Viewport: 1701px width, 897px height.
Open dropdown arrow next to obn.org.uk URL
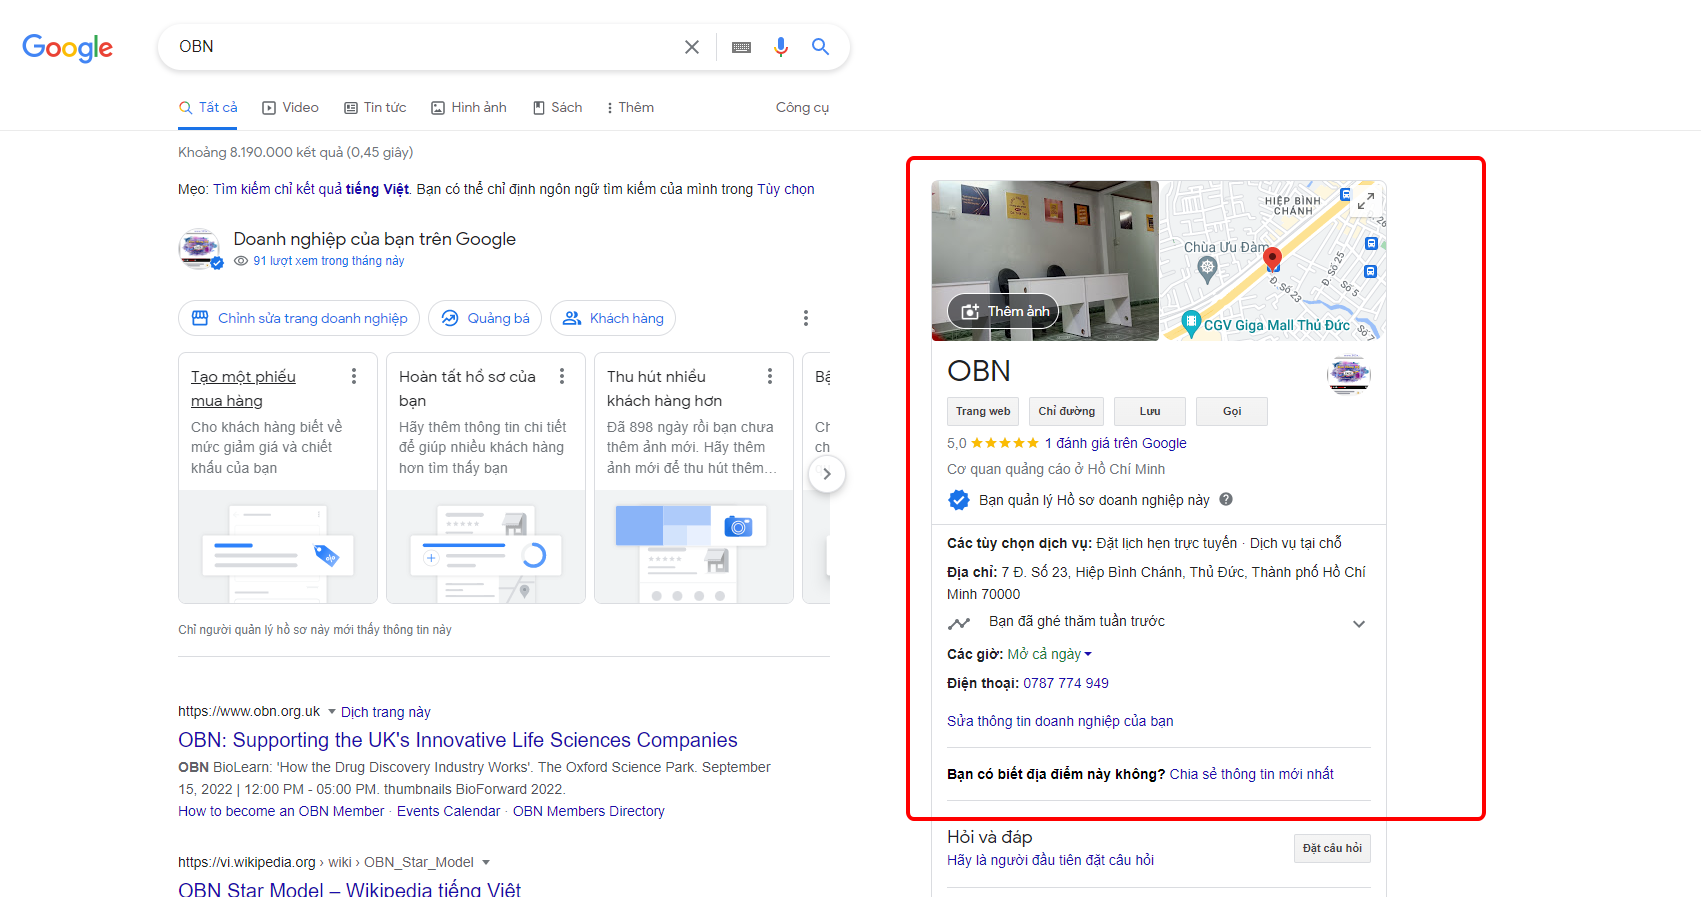point(332,712)
